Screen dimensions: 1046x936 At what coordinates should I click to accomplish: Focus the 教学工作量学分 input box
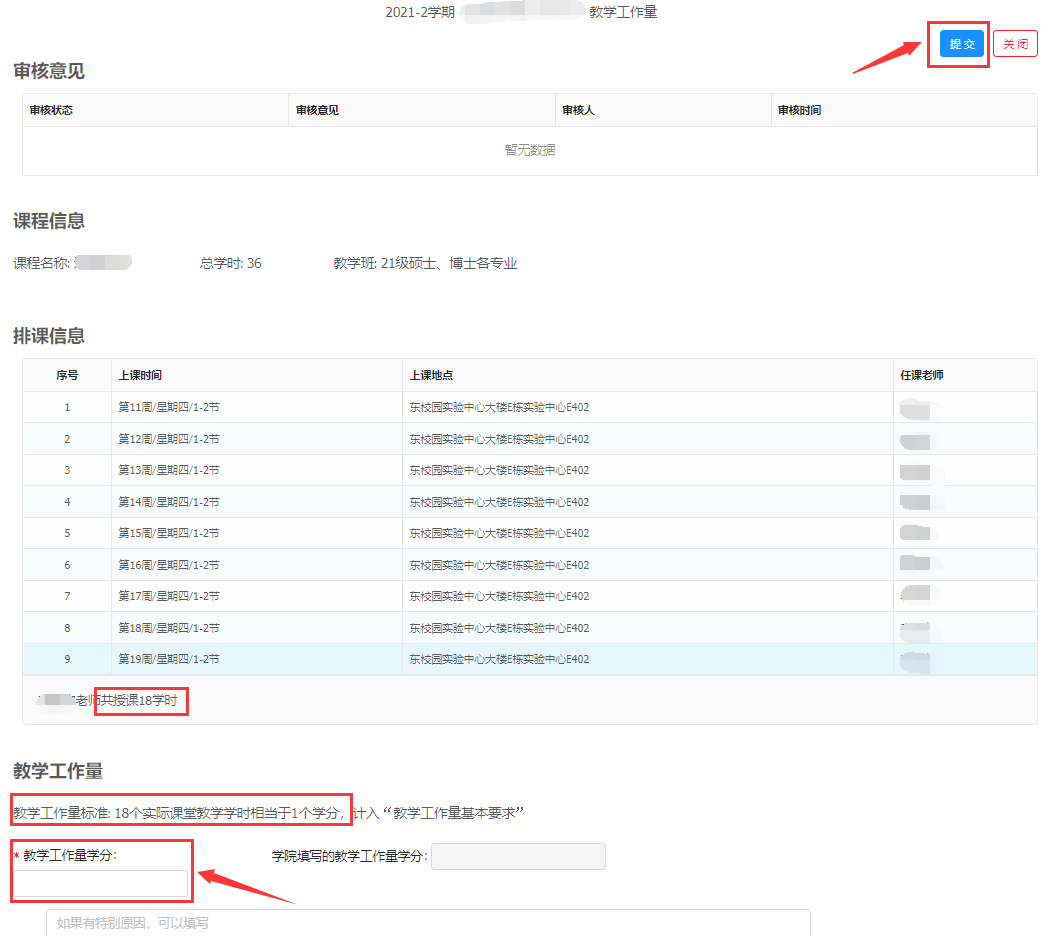pos(100,883)
